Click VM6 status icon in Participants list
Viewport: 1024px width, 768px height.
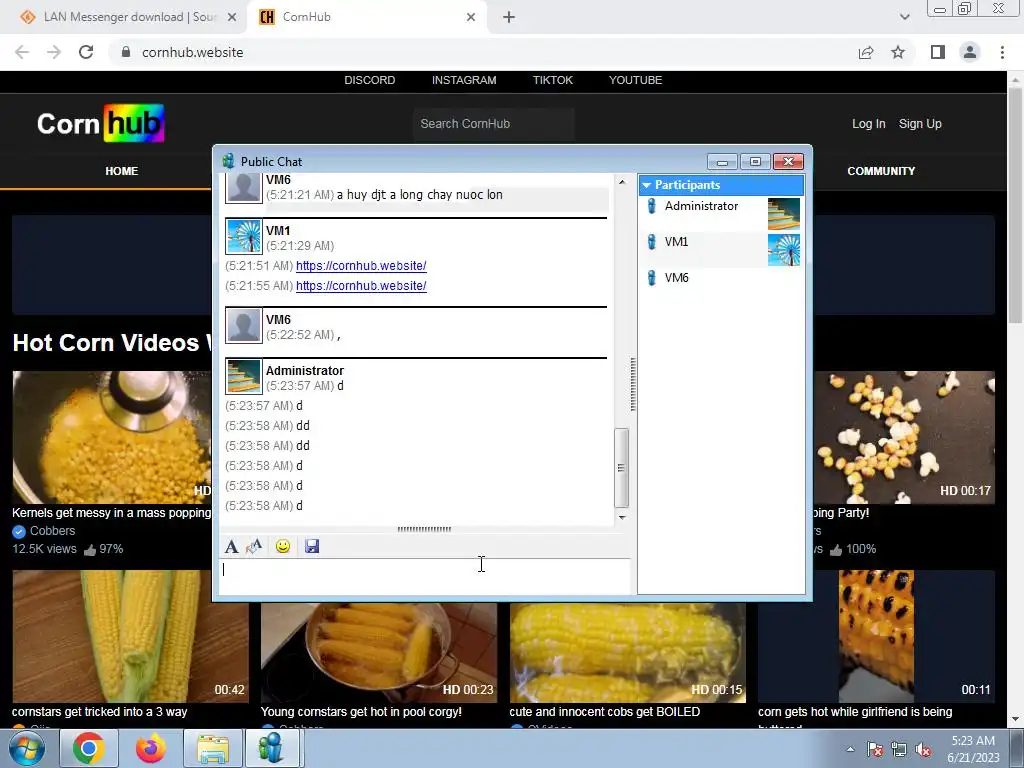(x=651, y=278)
